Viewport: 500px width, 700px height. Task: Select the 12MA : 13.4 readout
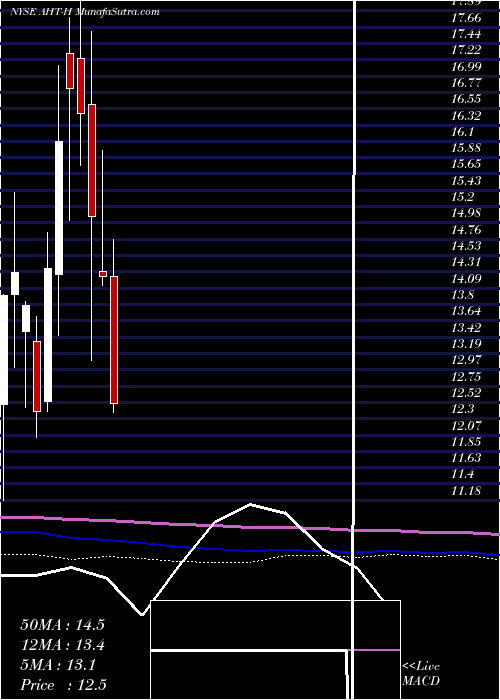click(62, 645)
